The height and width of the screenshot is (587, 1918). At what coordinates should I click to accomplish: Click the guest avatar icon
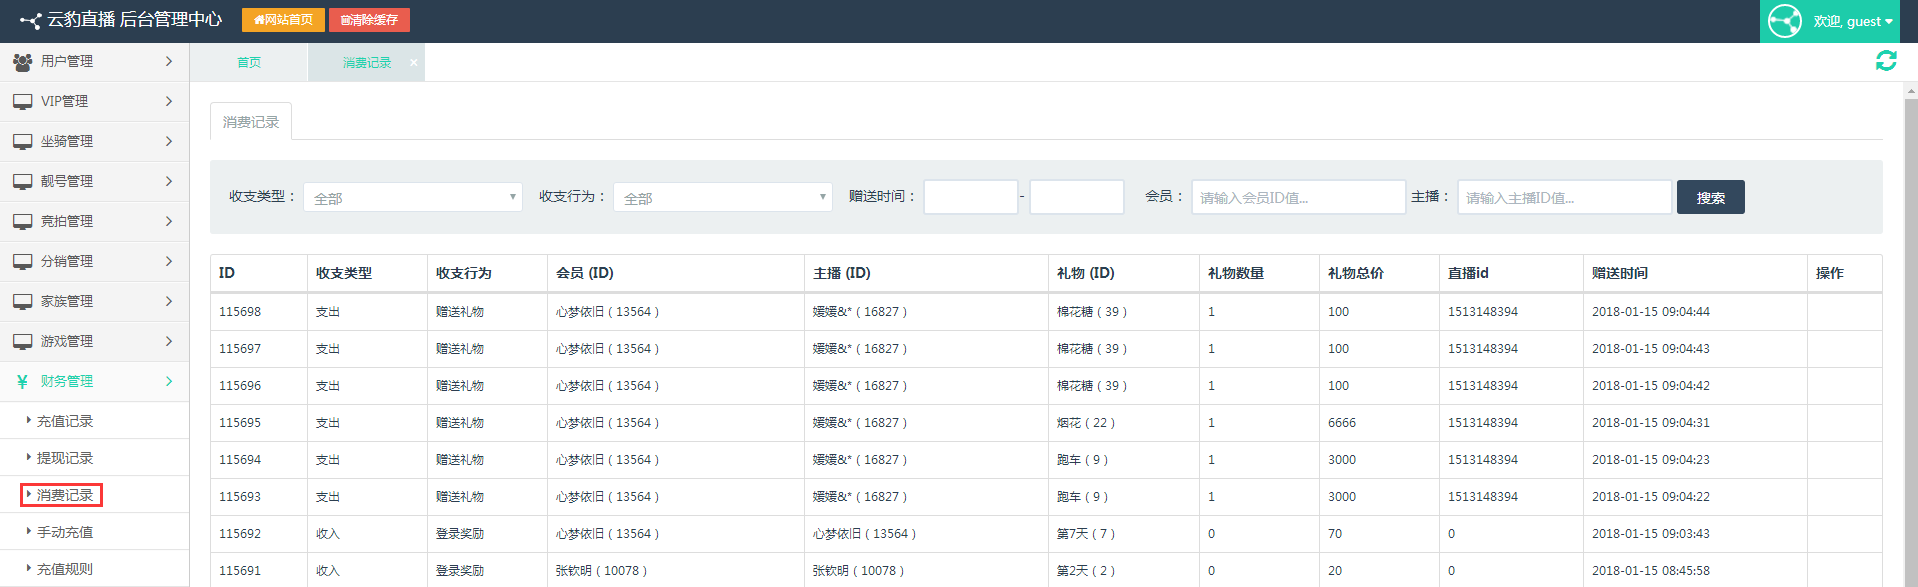click(x=1784, y=21)
